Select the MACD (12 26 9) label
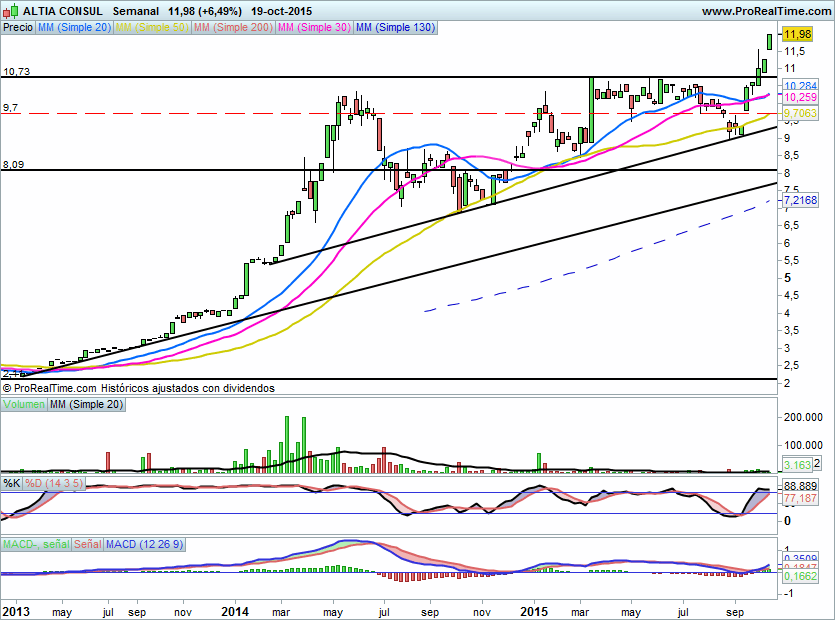Screen dimensions: 835x620 144,544
